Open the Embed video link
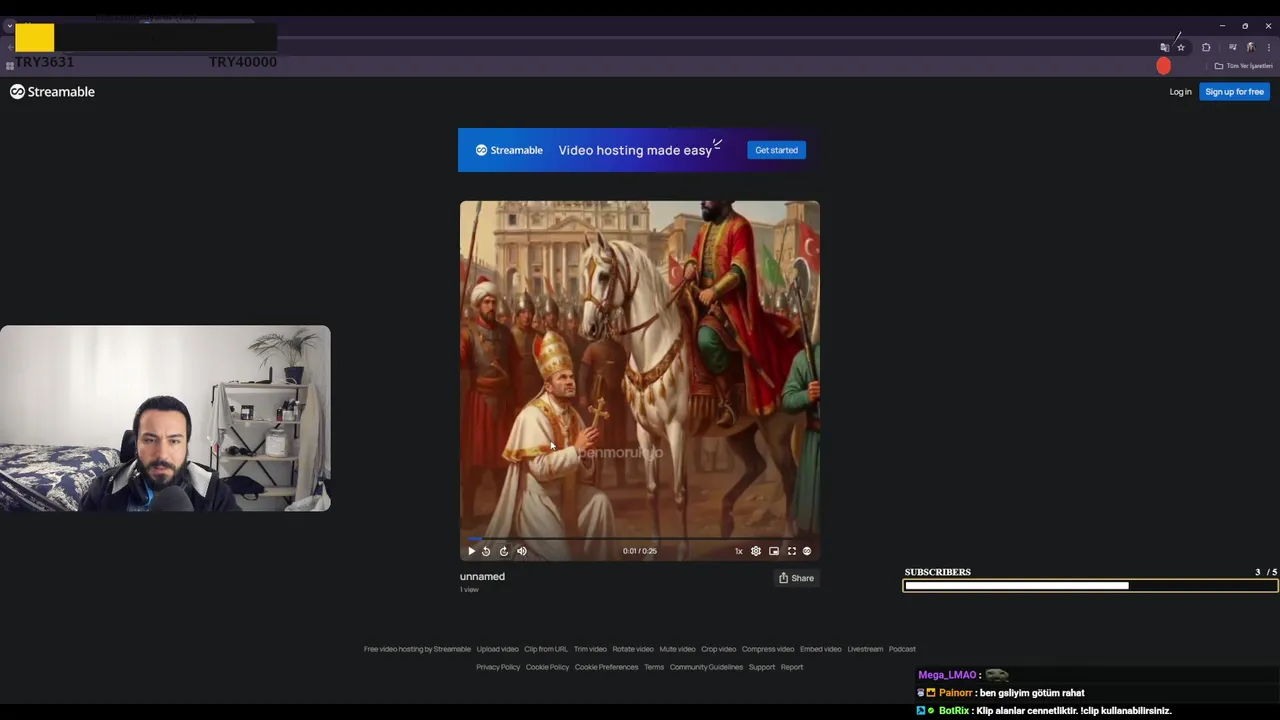The height and width of the screenshot is (720, 1280). point(821,649)
